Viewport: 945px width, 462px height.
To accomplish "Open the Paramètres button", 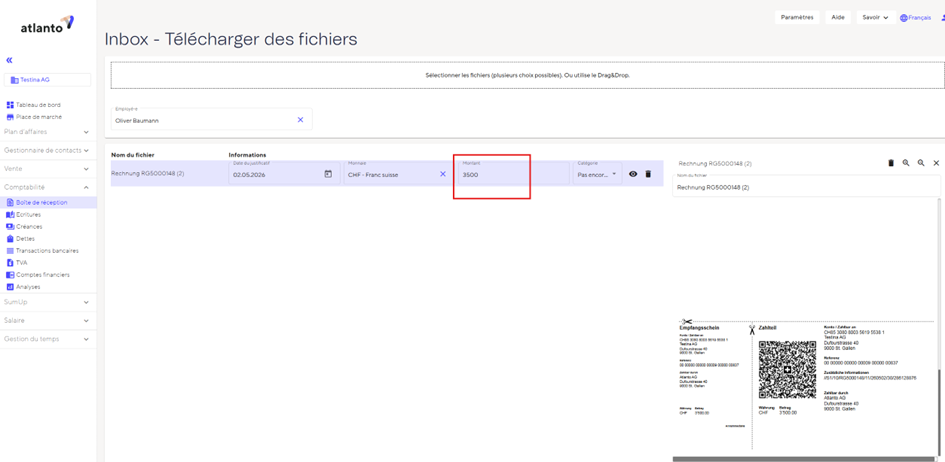I will coord(797,17).
